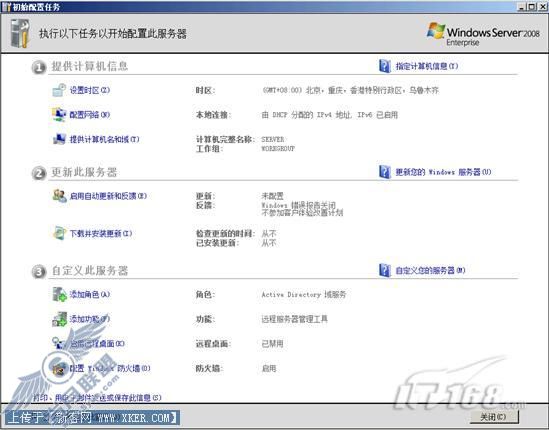This screenshot has height=430, width=549.
Task: Click the 已安装更新 label
Action: (217, 243)
